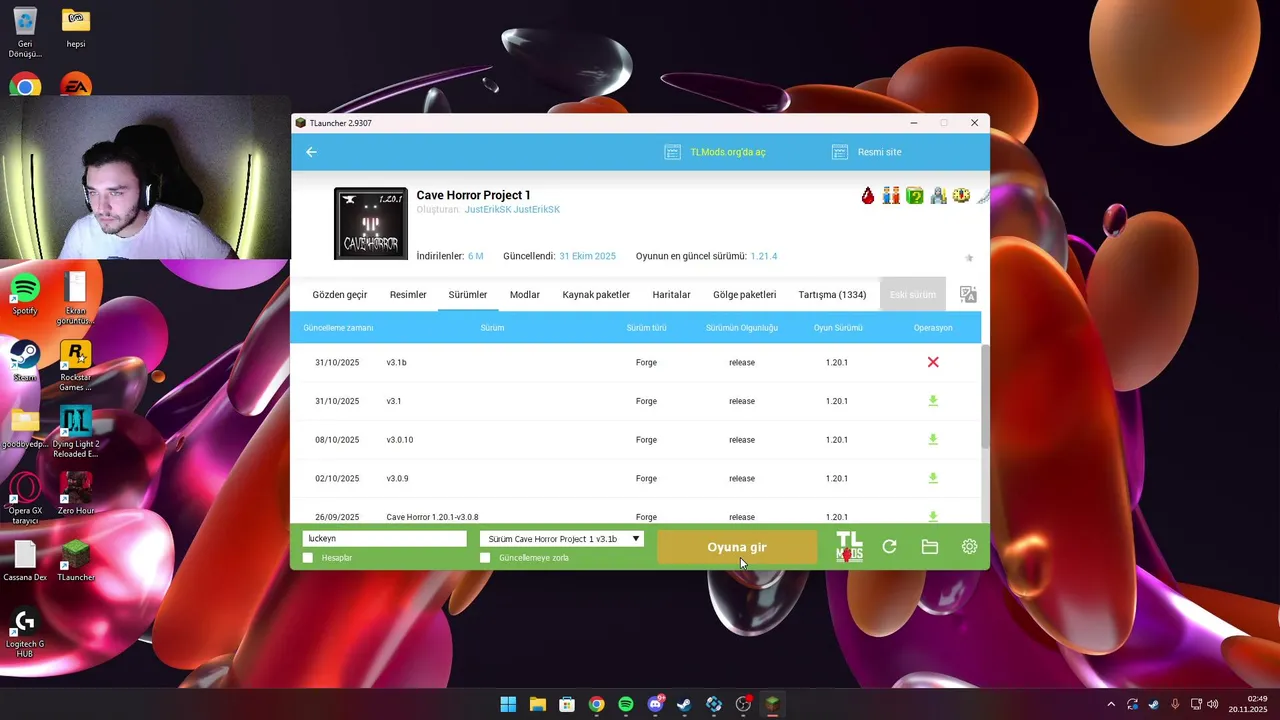Screen dimensions: 1280x720
Task: Click Windows Start button in taskbar
Action: tap(508, 704)
